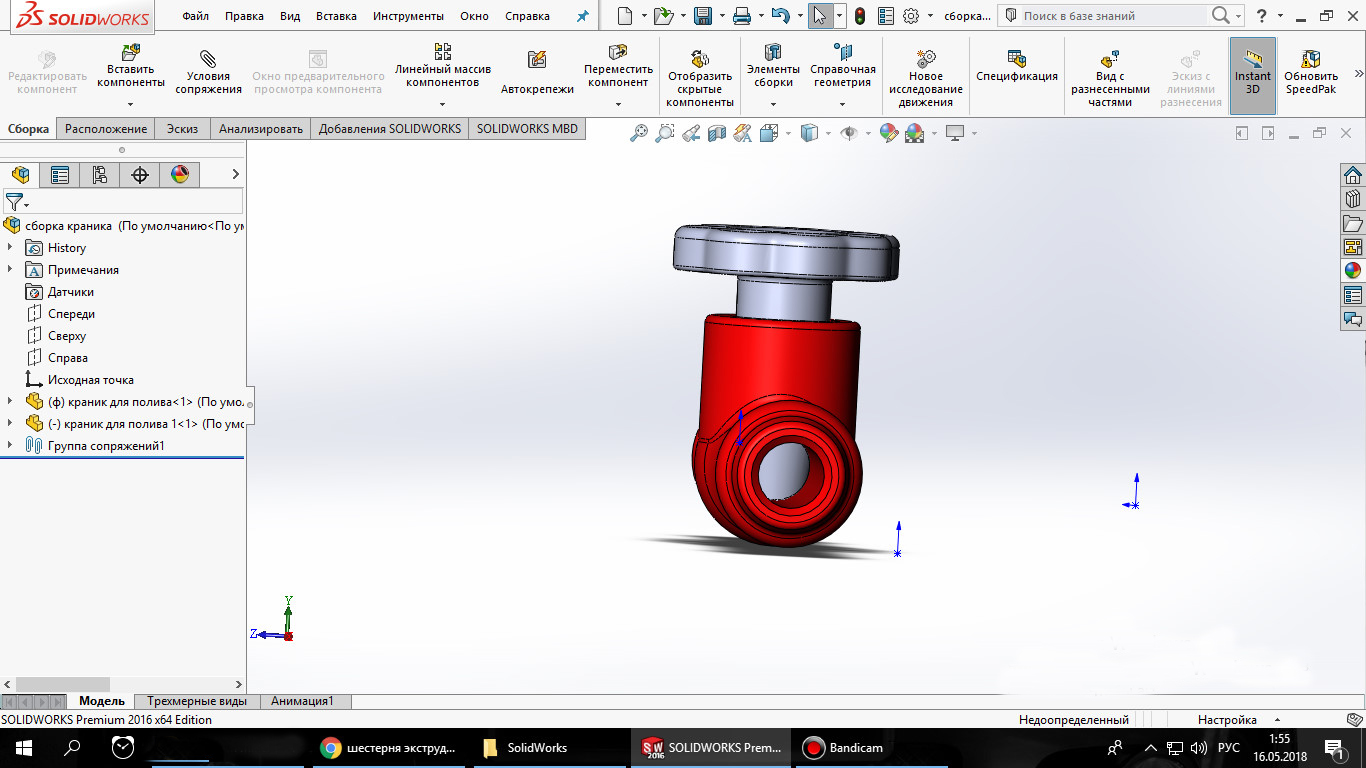This screenshot has width=1366, height=768.
Task: Open Assembly Features (Элементы сборки) icon
Action: (x=773, y=52)
